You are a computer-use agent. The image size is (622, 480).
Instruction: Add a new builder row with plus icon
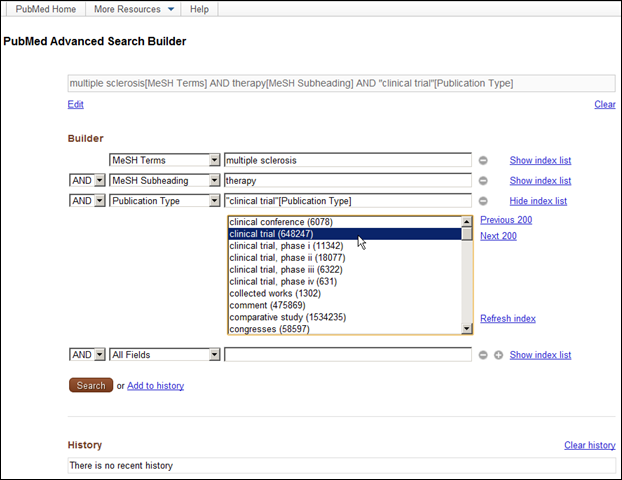(x=498, y=355)
